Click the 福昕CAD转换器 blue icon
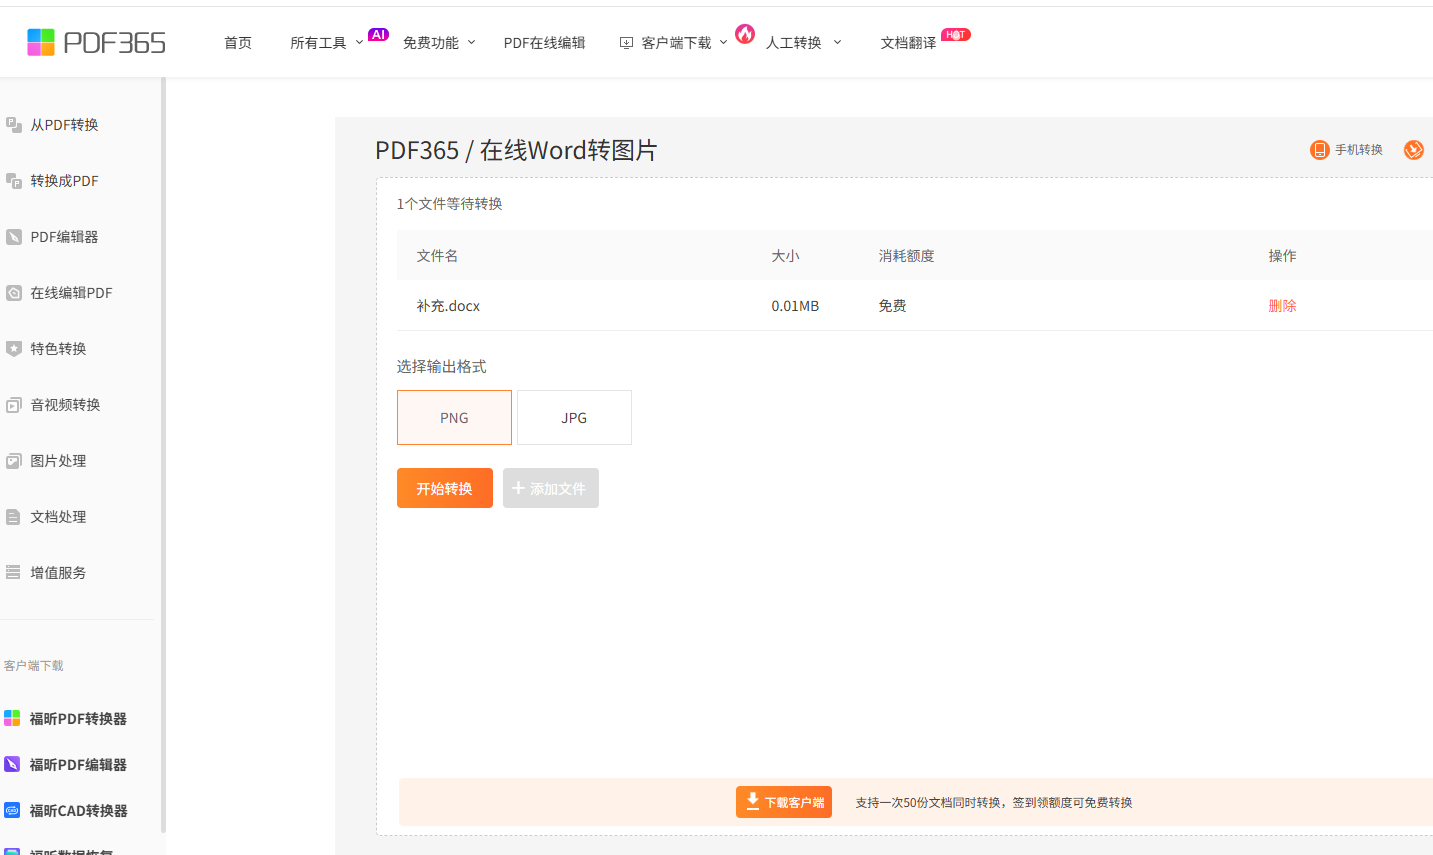This screenshot has height=855, width=1433. 12,810
